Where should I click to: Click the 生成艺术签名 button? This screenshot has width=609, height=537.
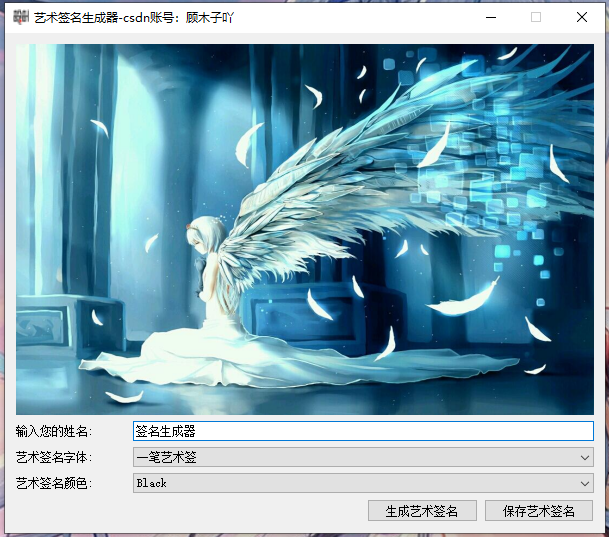(x=422, y=511)
